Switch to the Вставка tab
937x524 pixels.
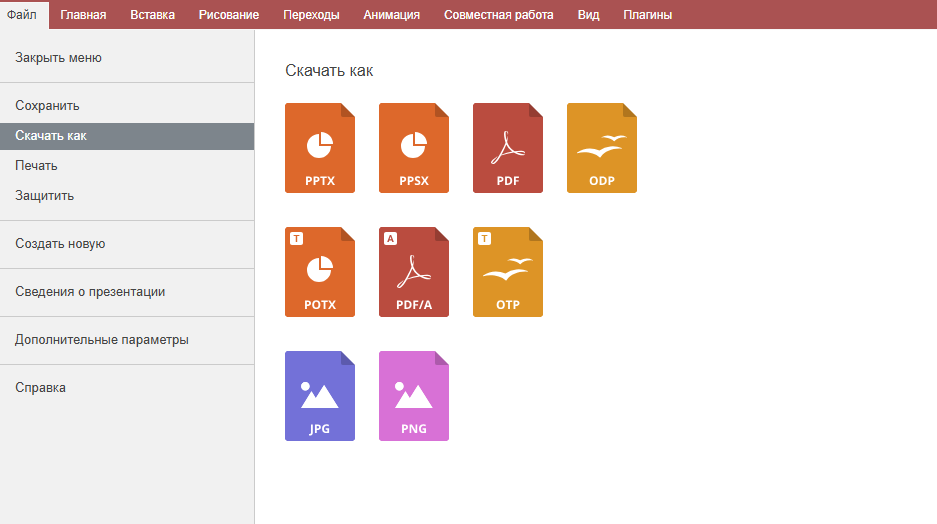[x=152, y=15]
